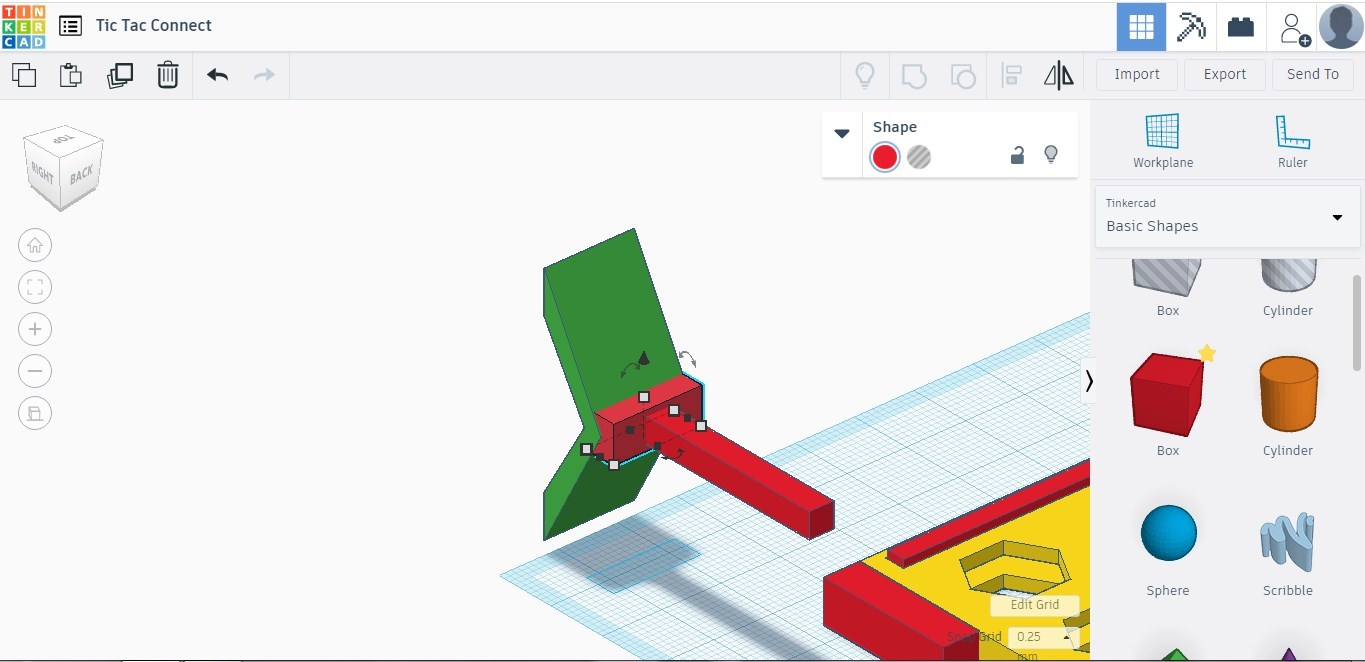
Task: Show all hidden objects with the lightbulb icon
Action: pos(865,74)
